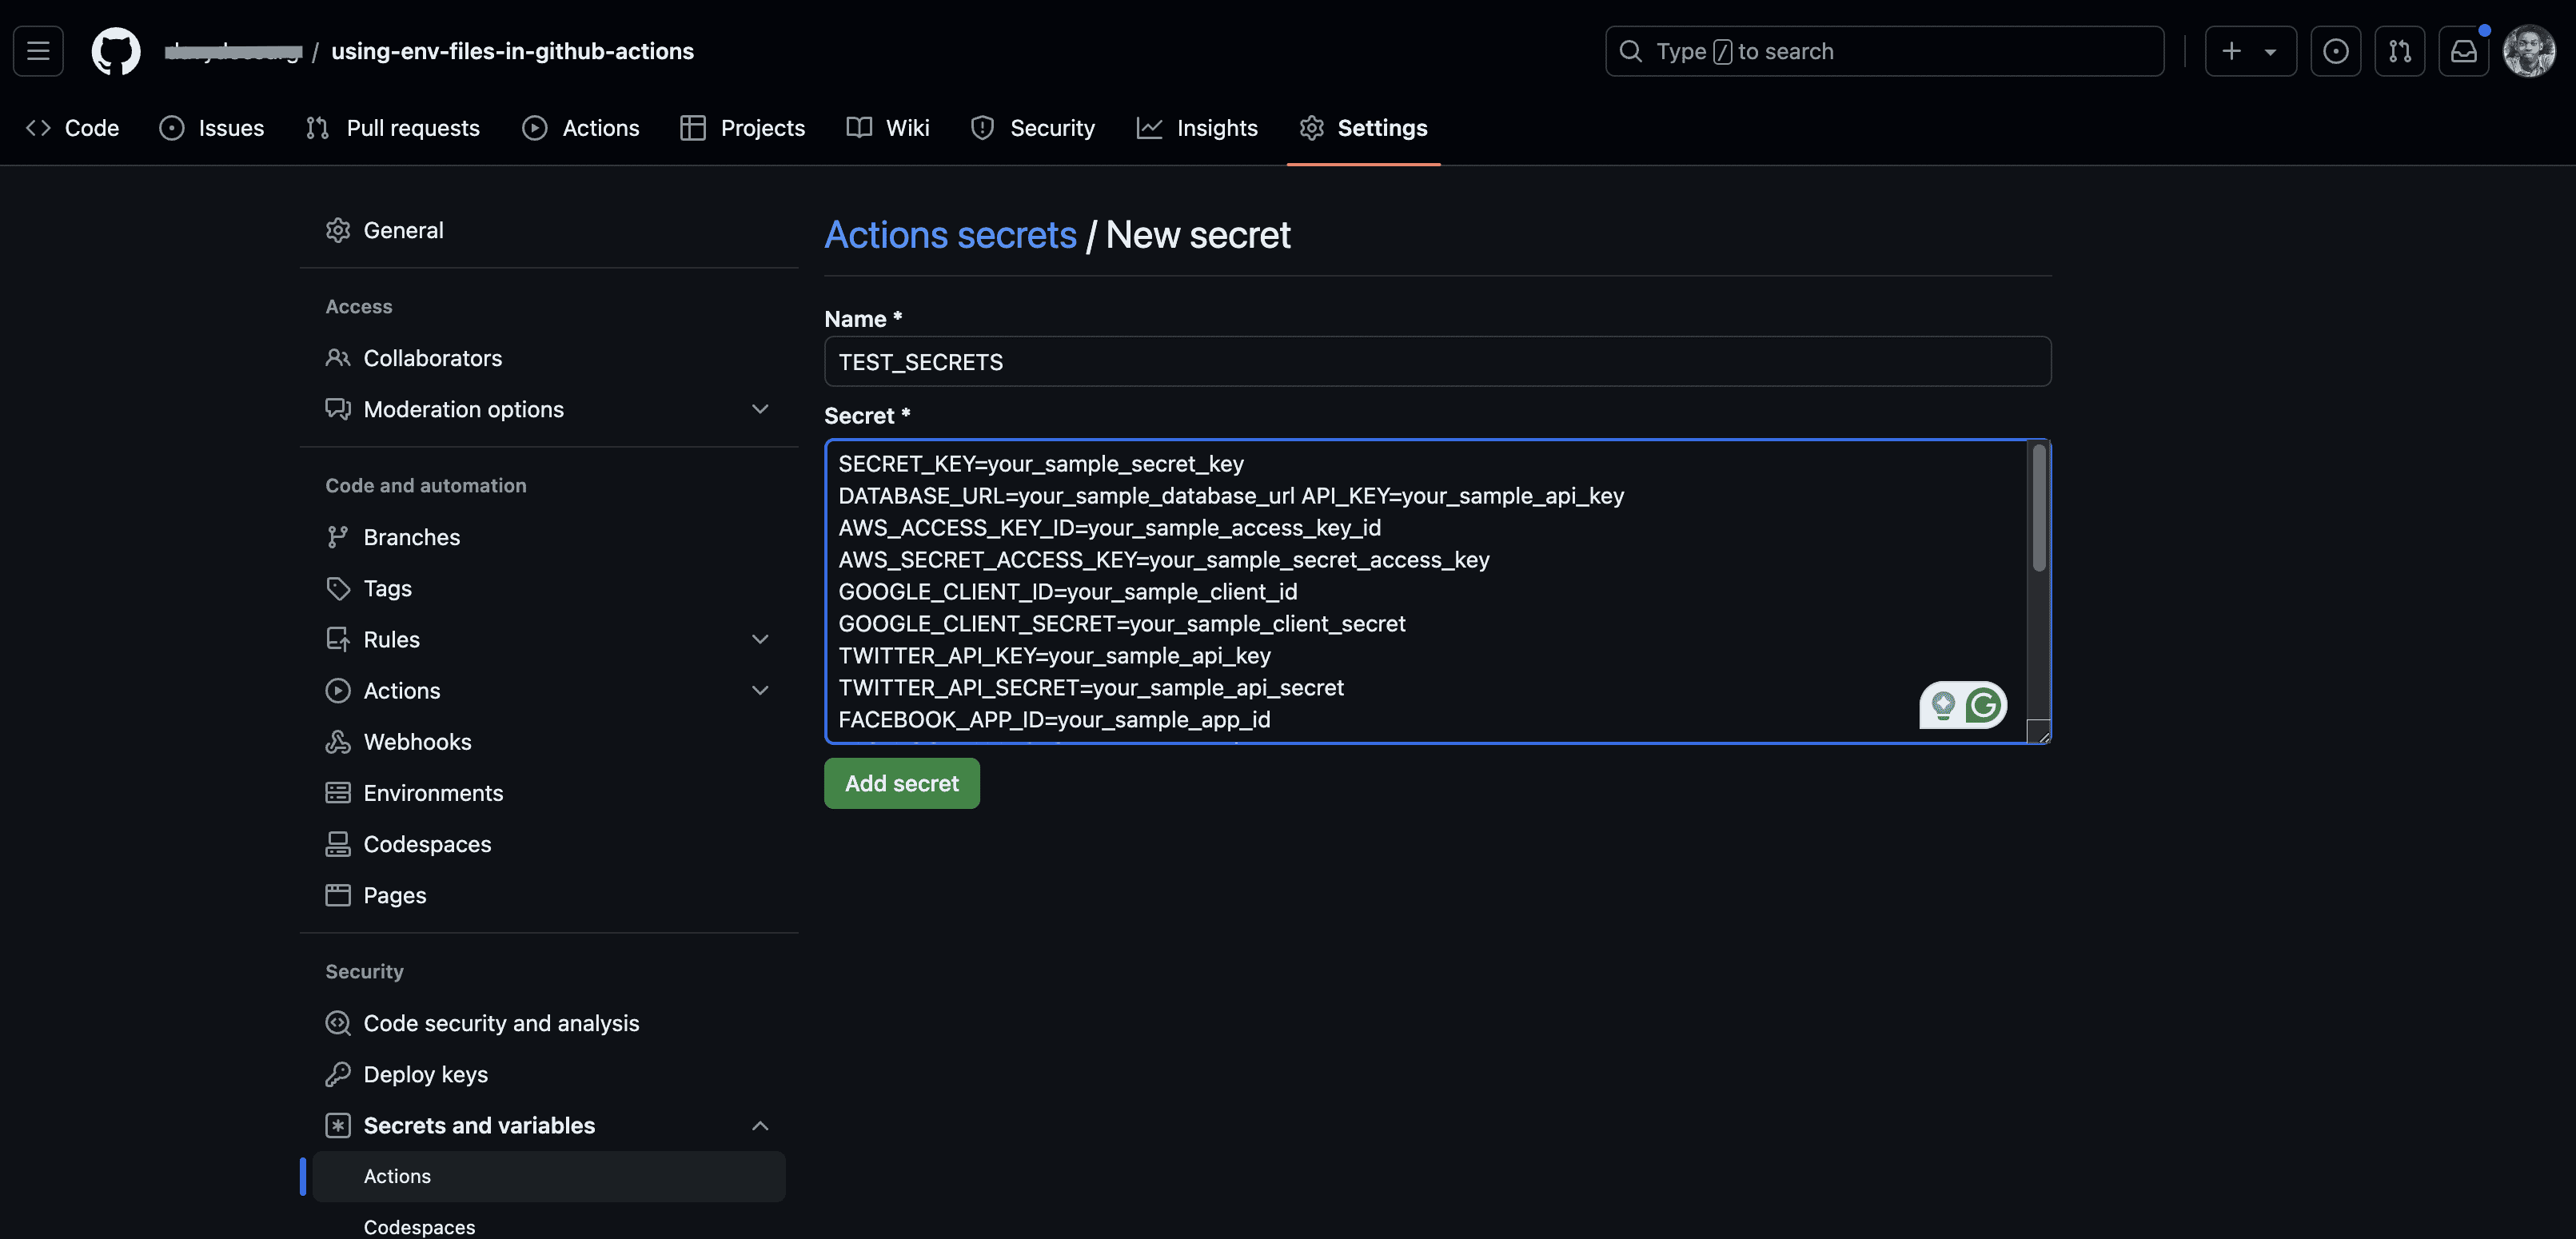Click the Name input field containing TEST_SECRETS

[1437, 361]
